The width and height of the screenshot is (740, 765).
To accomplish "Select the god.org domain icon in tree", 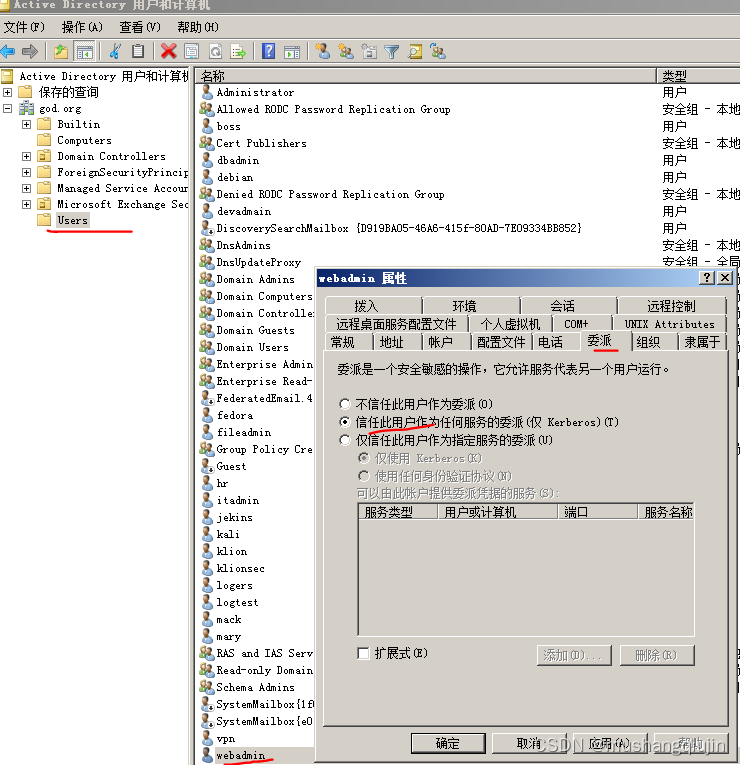I will click(26, 108).
